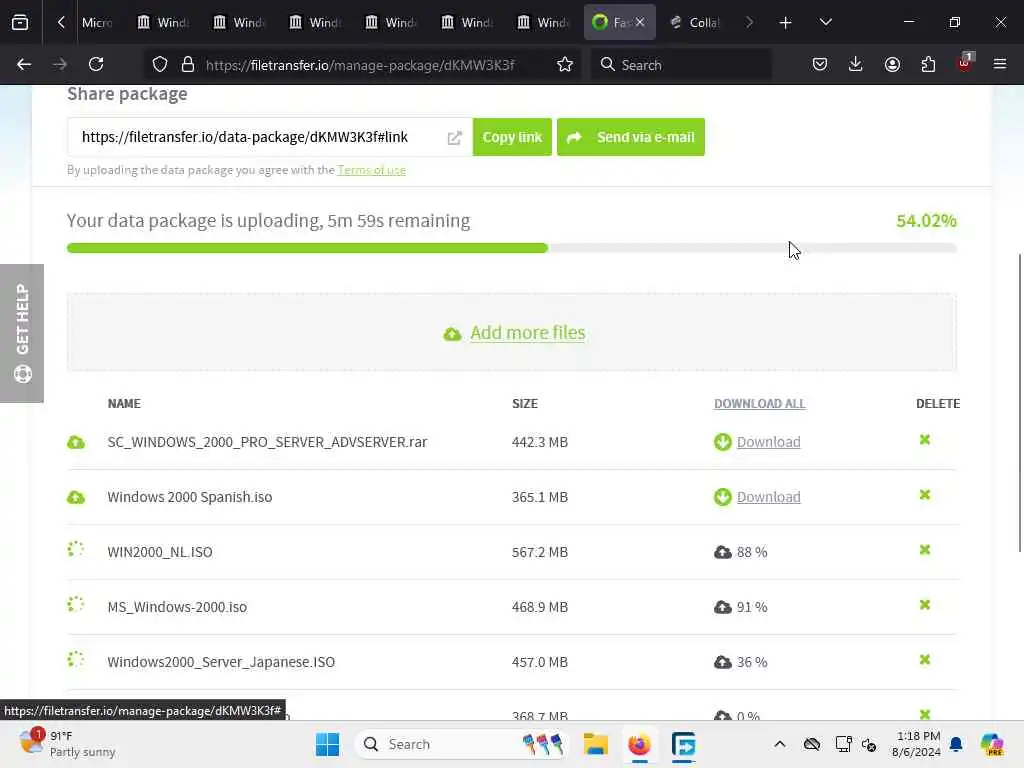The width and height of the screenshot is (1024, 768).
Task: Reload the current page
Action: point(96,64)
